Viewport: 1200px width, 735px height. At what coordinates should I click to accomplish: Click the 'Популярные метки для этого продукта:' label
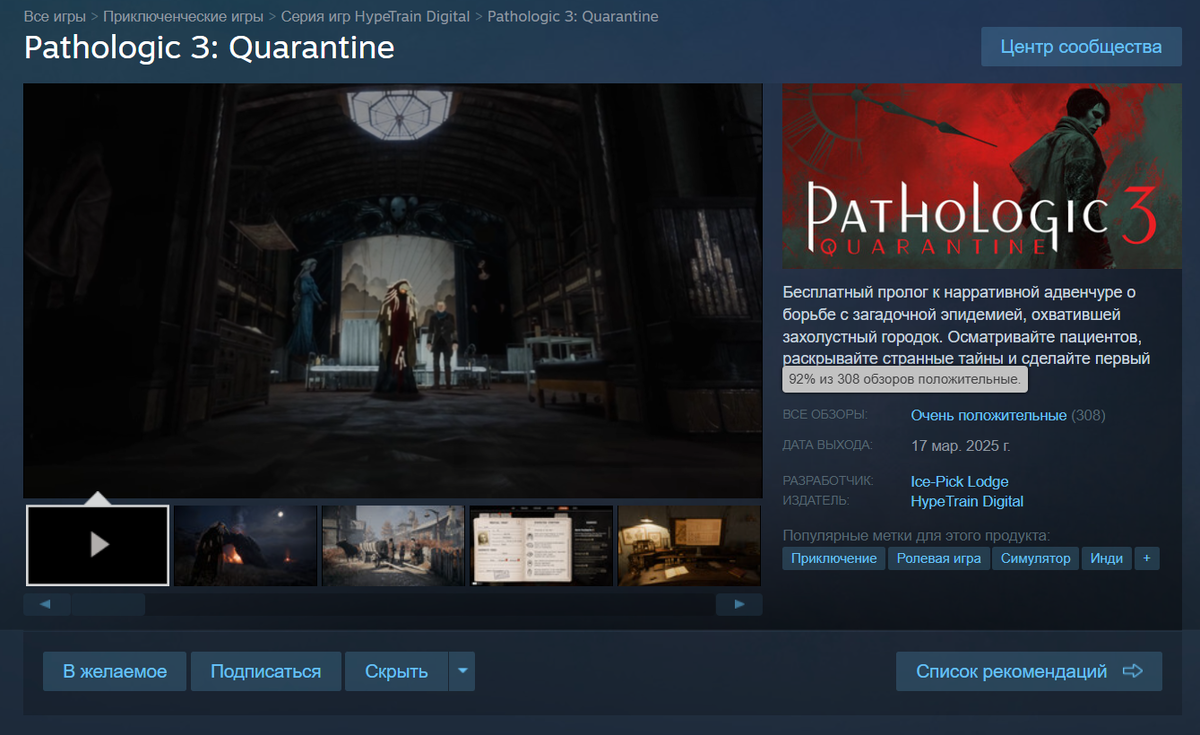coord(916,535)
